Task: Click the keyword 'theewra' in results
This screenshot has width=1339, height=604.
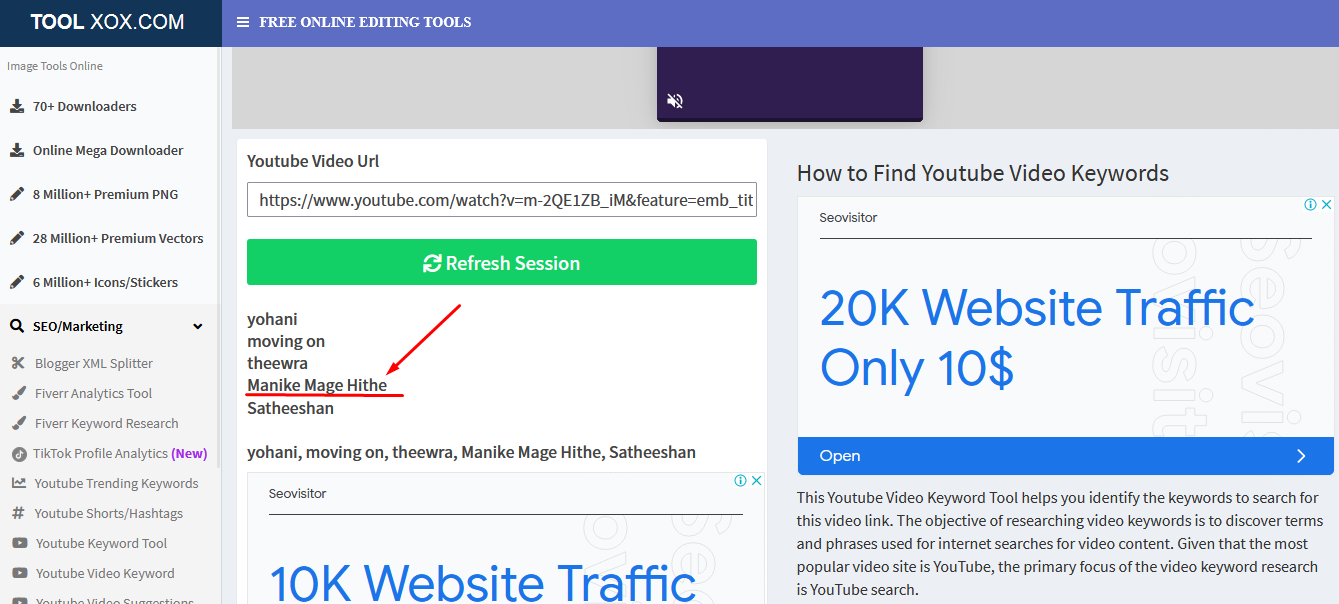Action: click(x=277, y=363)
